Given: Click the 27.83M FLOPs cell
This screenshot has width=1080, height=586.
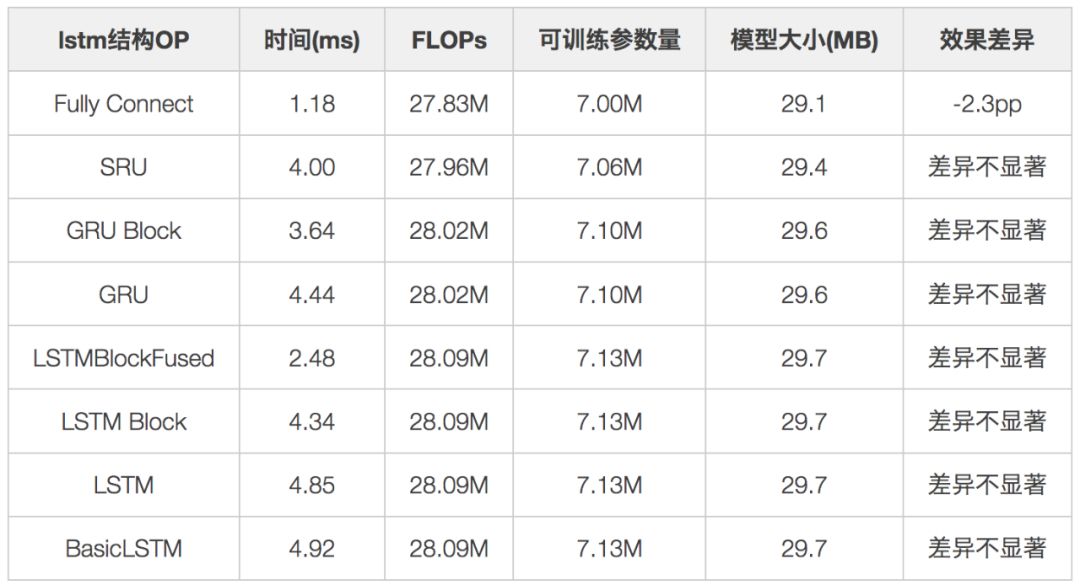Looking at the screenshot, I should pos(449,104).
